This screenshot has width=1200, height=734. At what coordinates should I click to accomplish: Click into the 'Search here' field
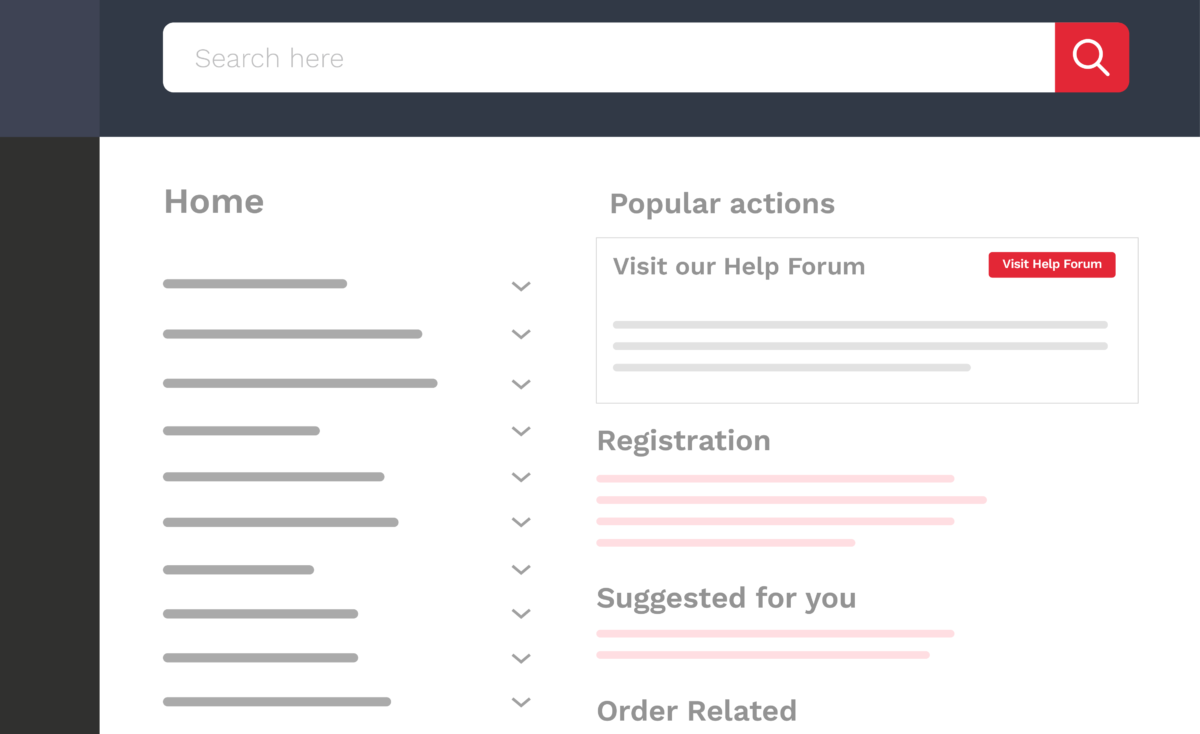[609, 57]
